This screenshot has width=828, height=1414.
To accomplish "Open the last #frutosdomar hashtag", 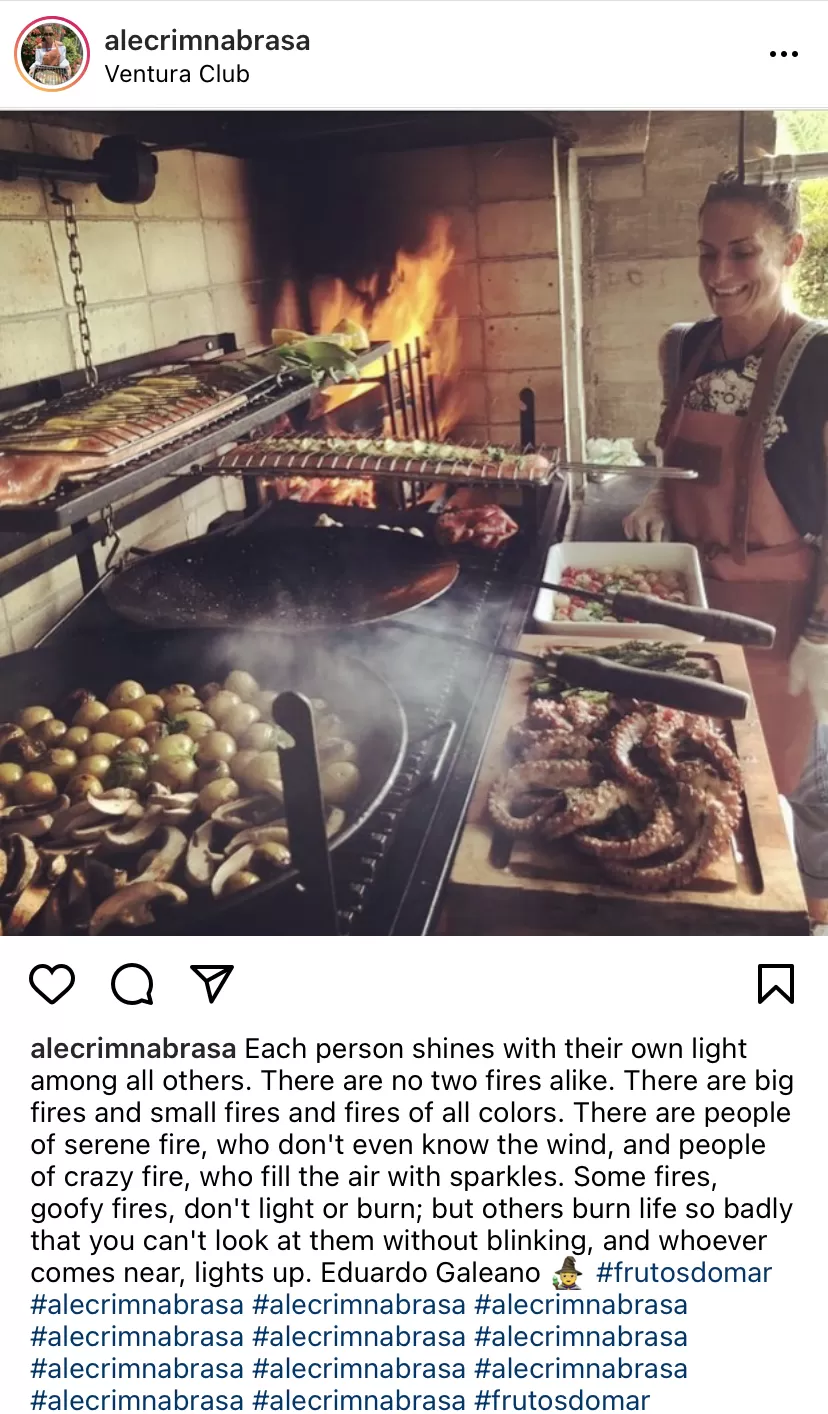I will pos(562,1401).
